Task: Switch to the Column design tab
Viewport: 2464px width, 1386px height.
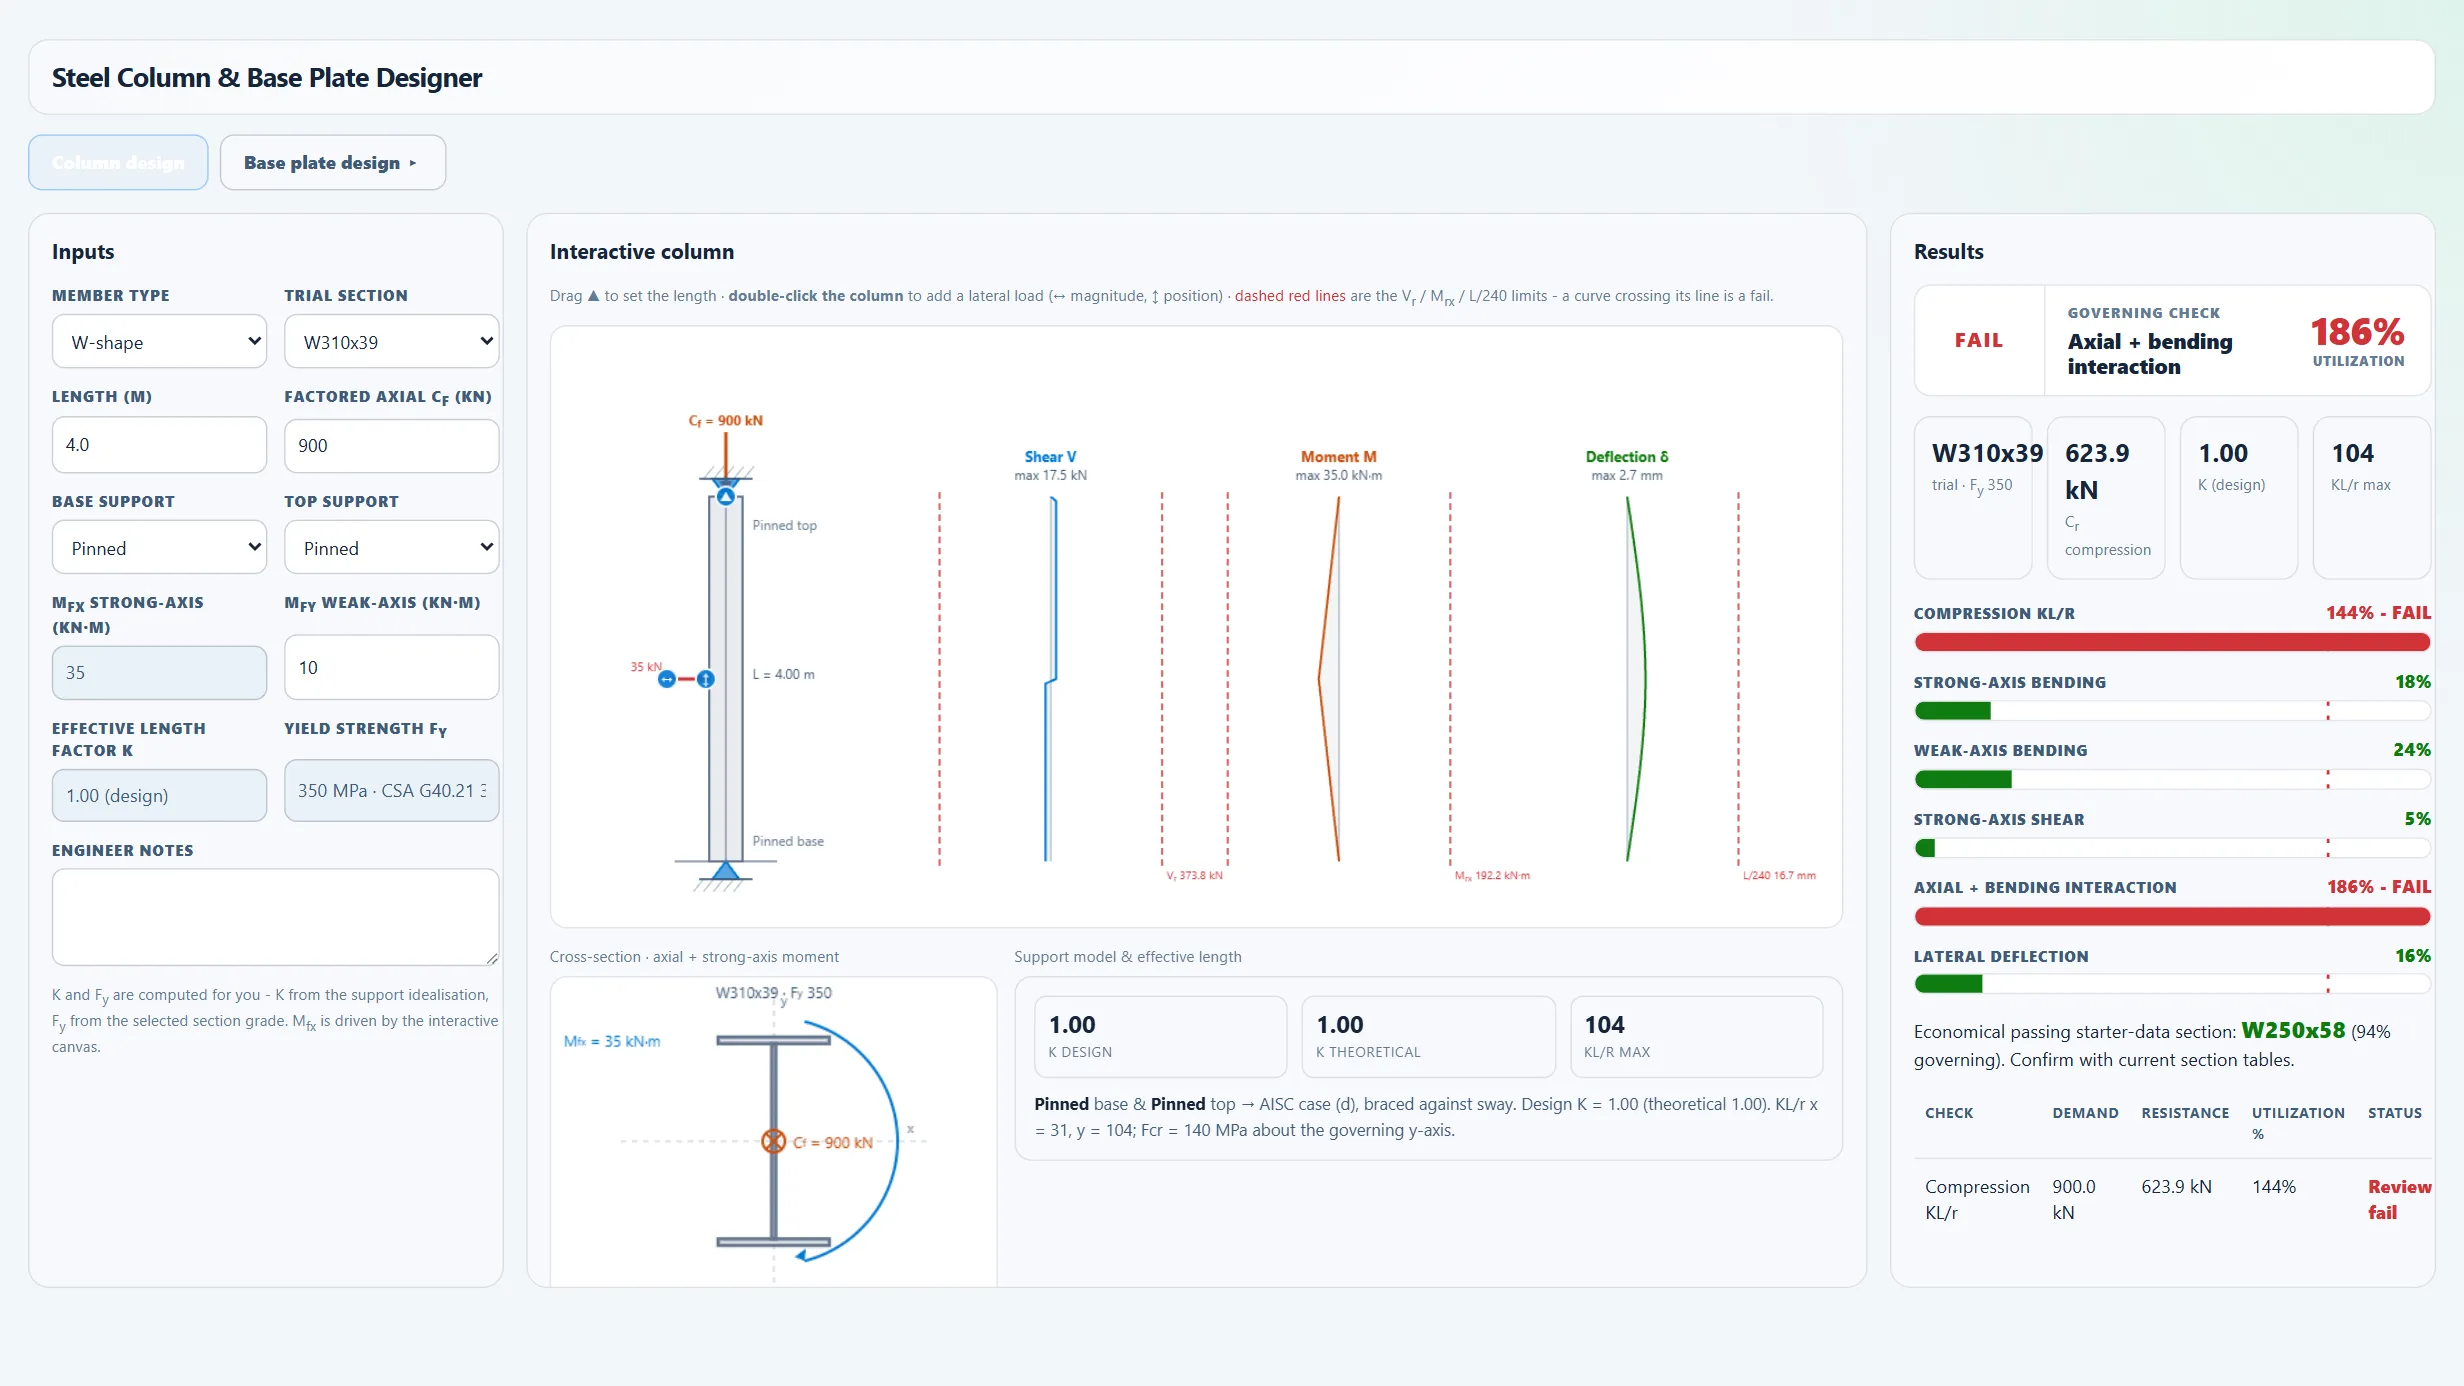Action: (x=118, y=162)
